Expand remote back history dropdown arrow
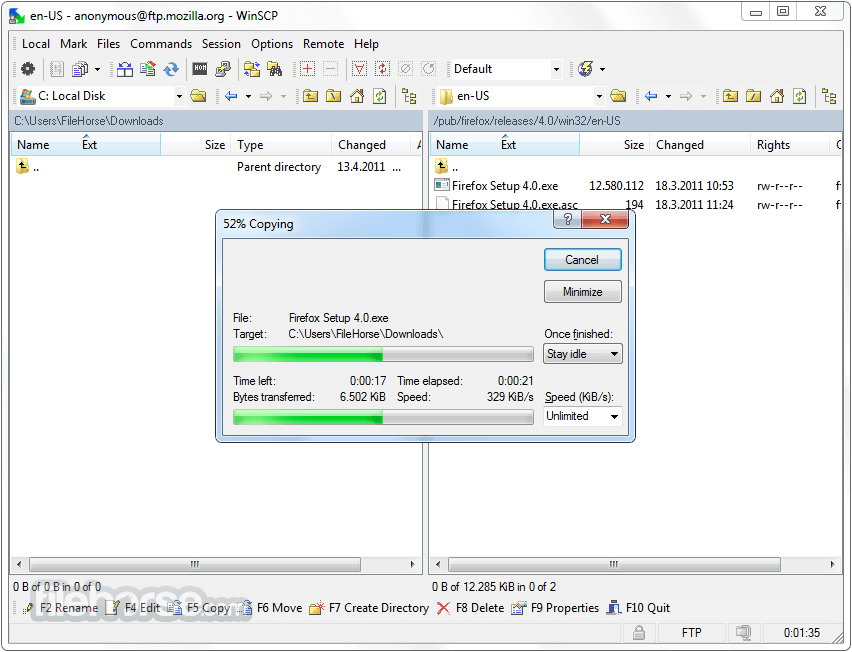852x652 pixels. click(x=668, y=96)
